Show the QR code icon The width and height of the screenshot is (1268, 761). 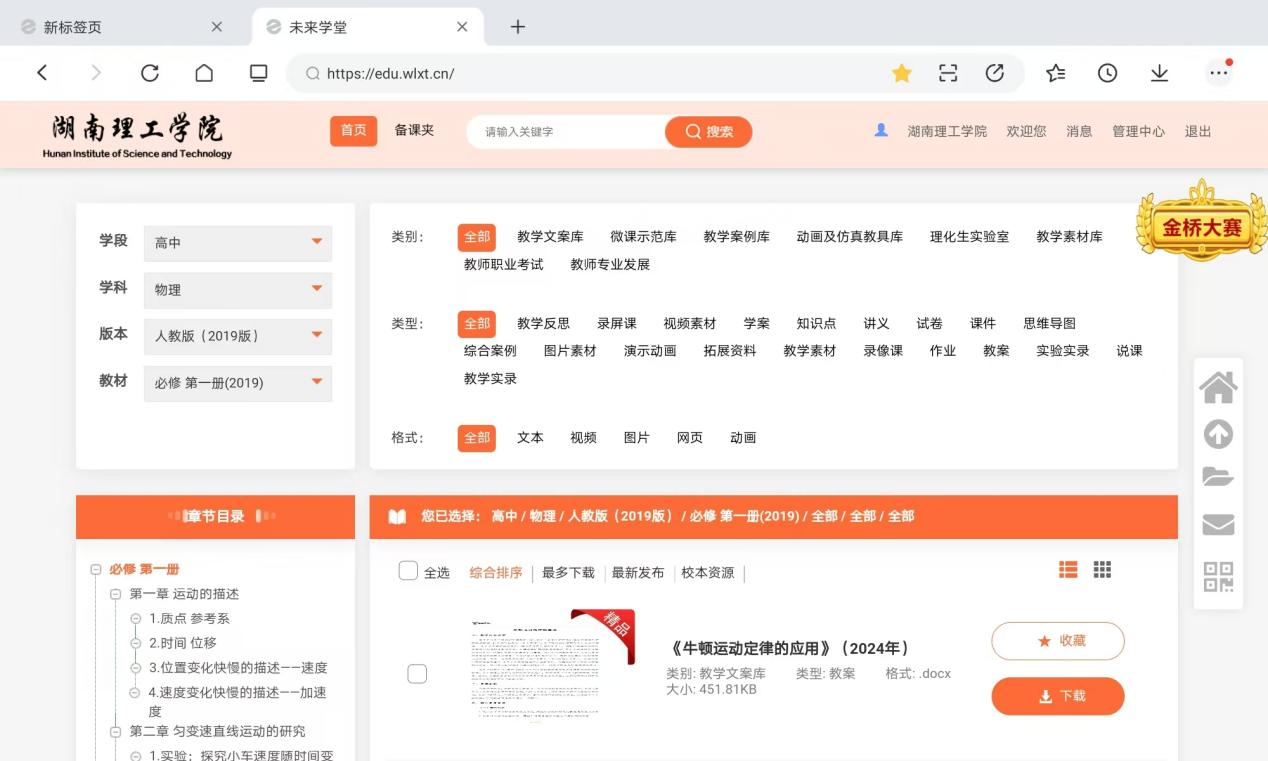[x=1217, y=576]
